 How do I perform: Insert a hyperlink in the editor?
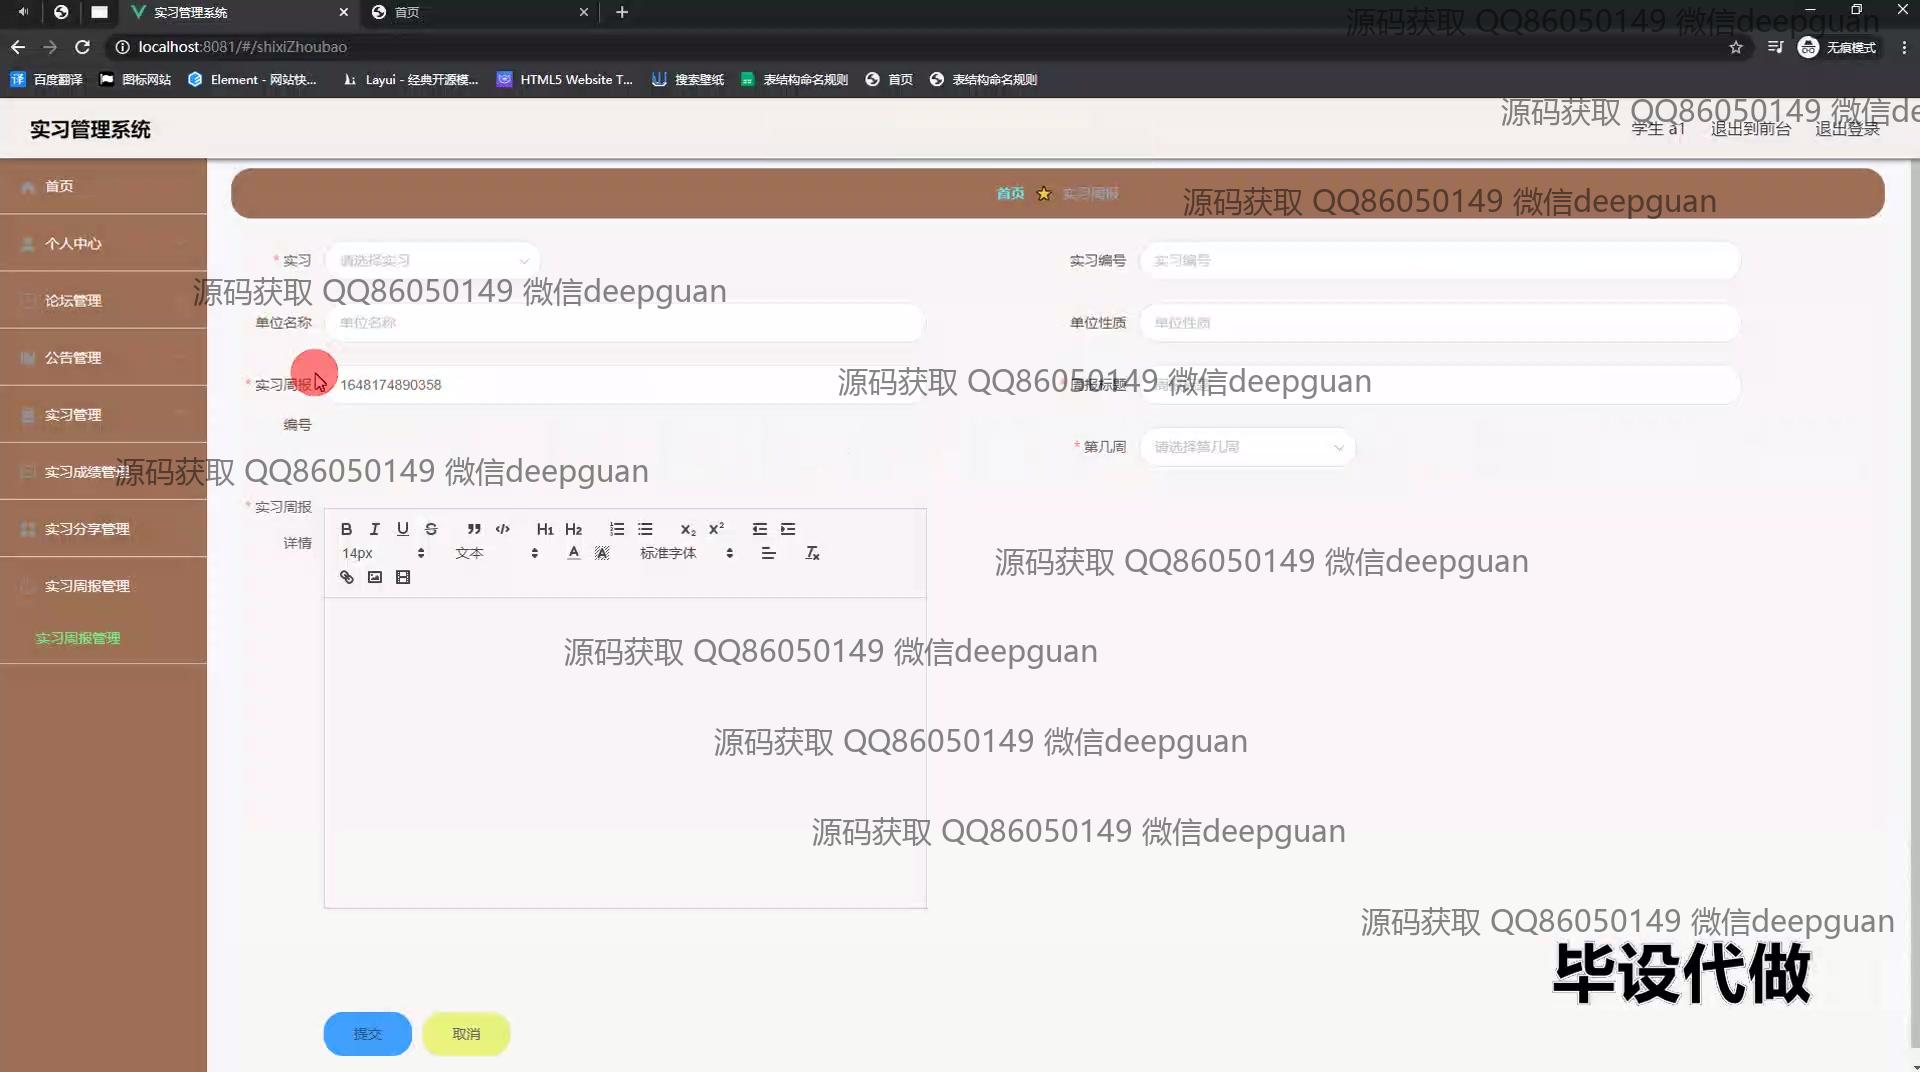[347, 577]
